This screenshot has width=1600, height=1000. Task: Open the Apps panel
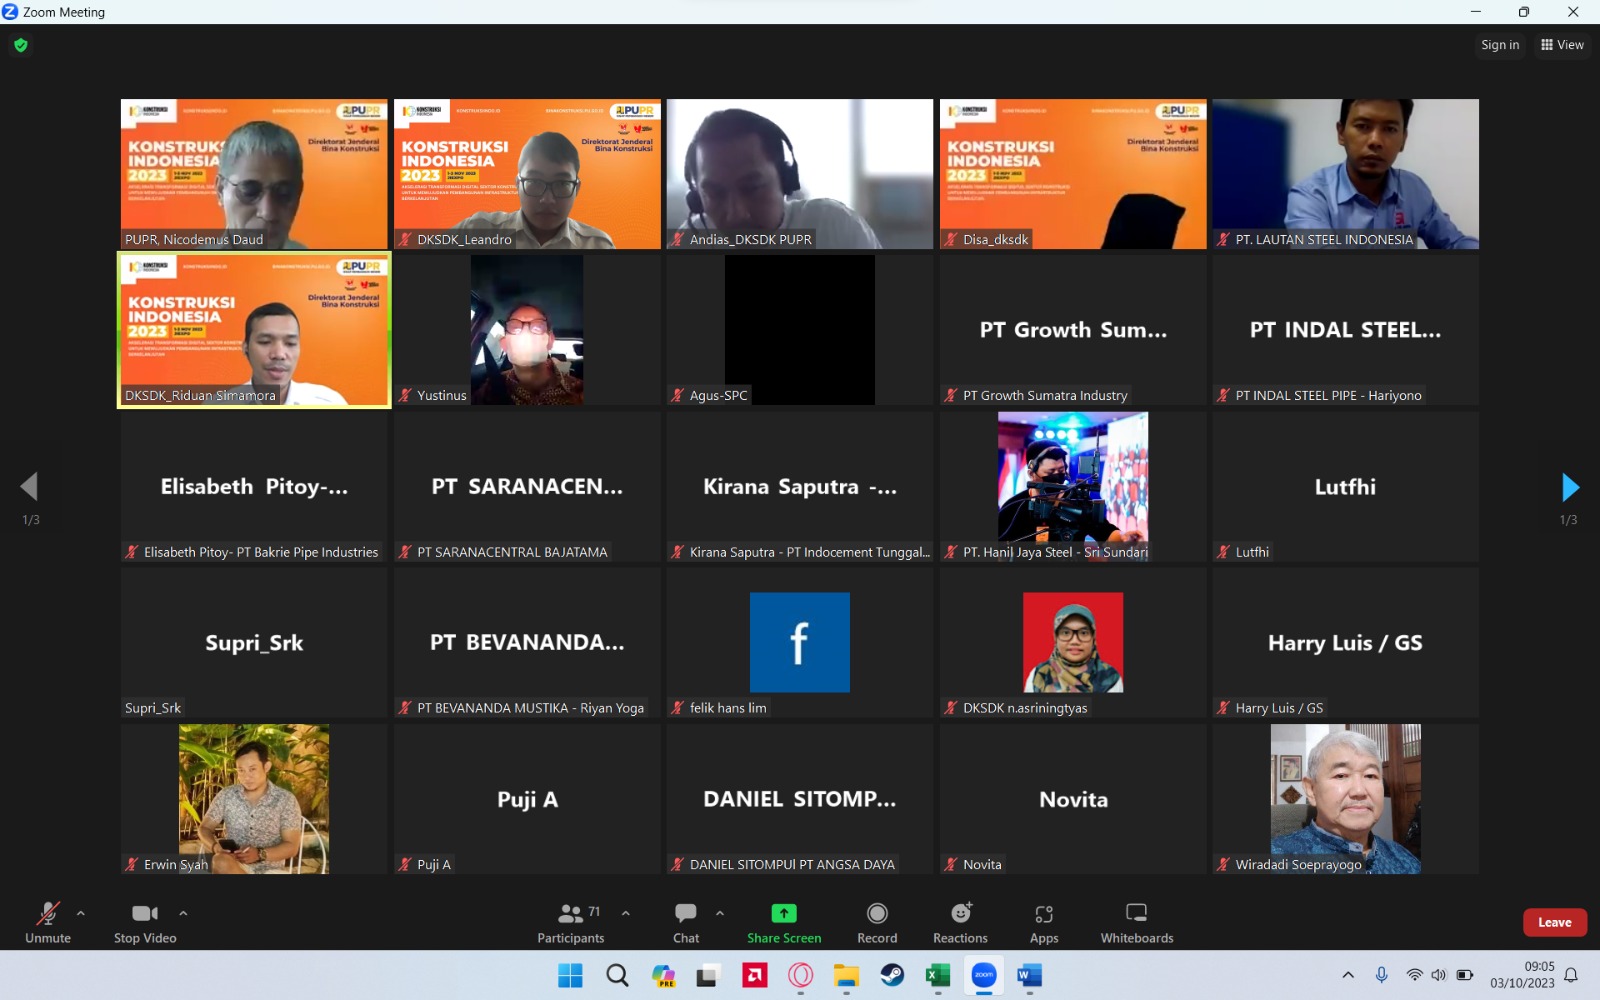tap(1044, 922)
